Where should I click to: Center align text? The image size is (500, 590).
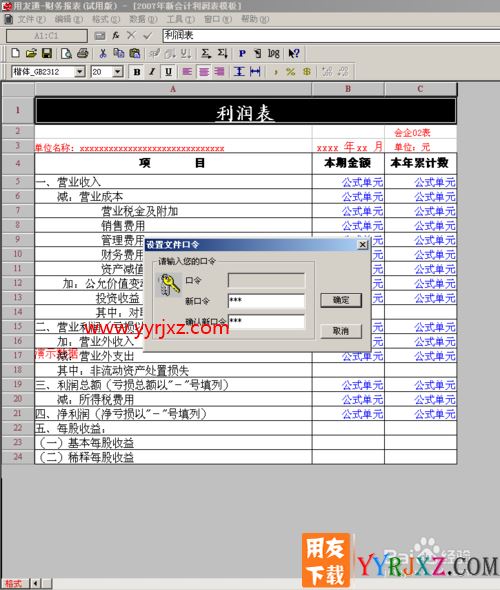pos(204,71)
